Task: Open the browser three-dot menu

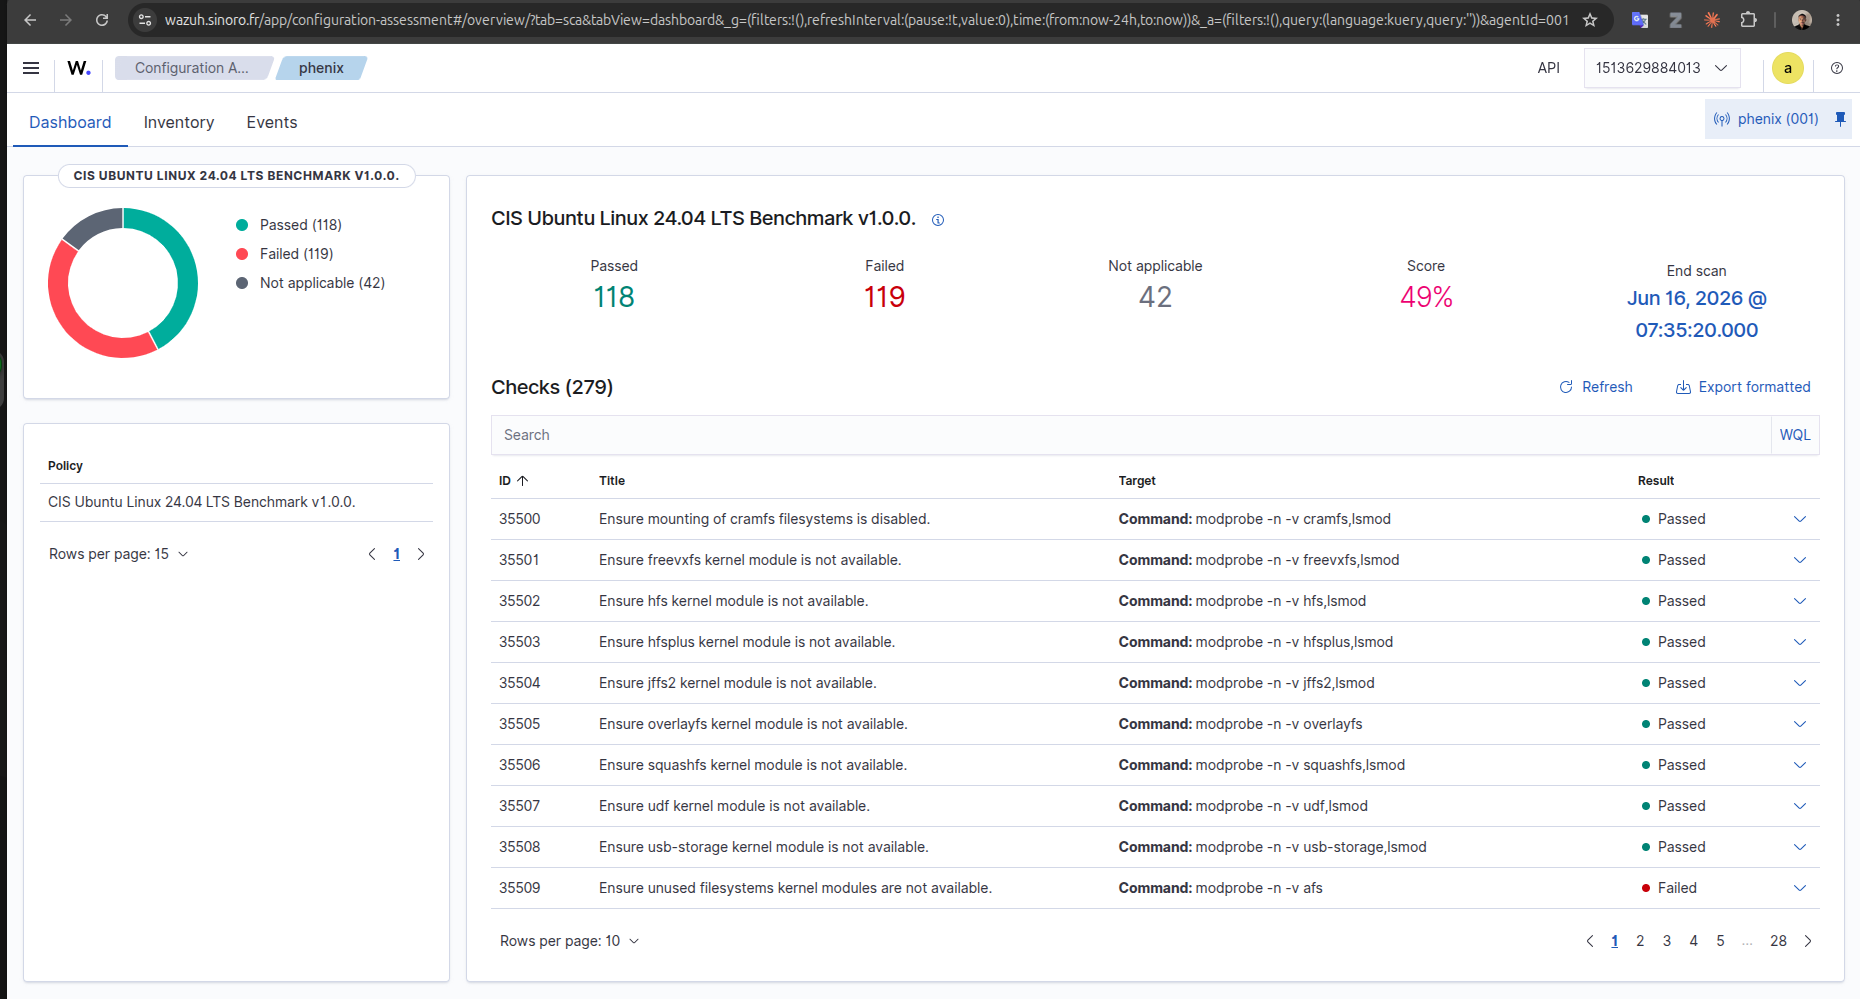Action: [x=1838, y=20]
